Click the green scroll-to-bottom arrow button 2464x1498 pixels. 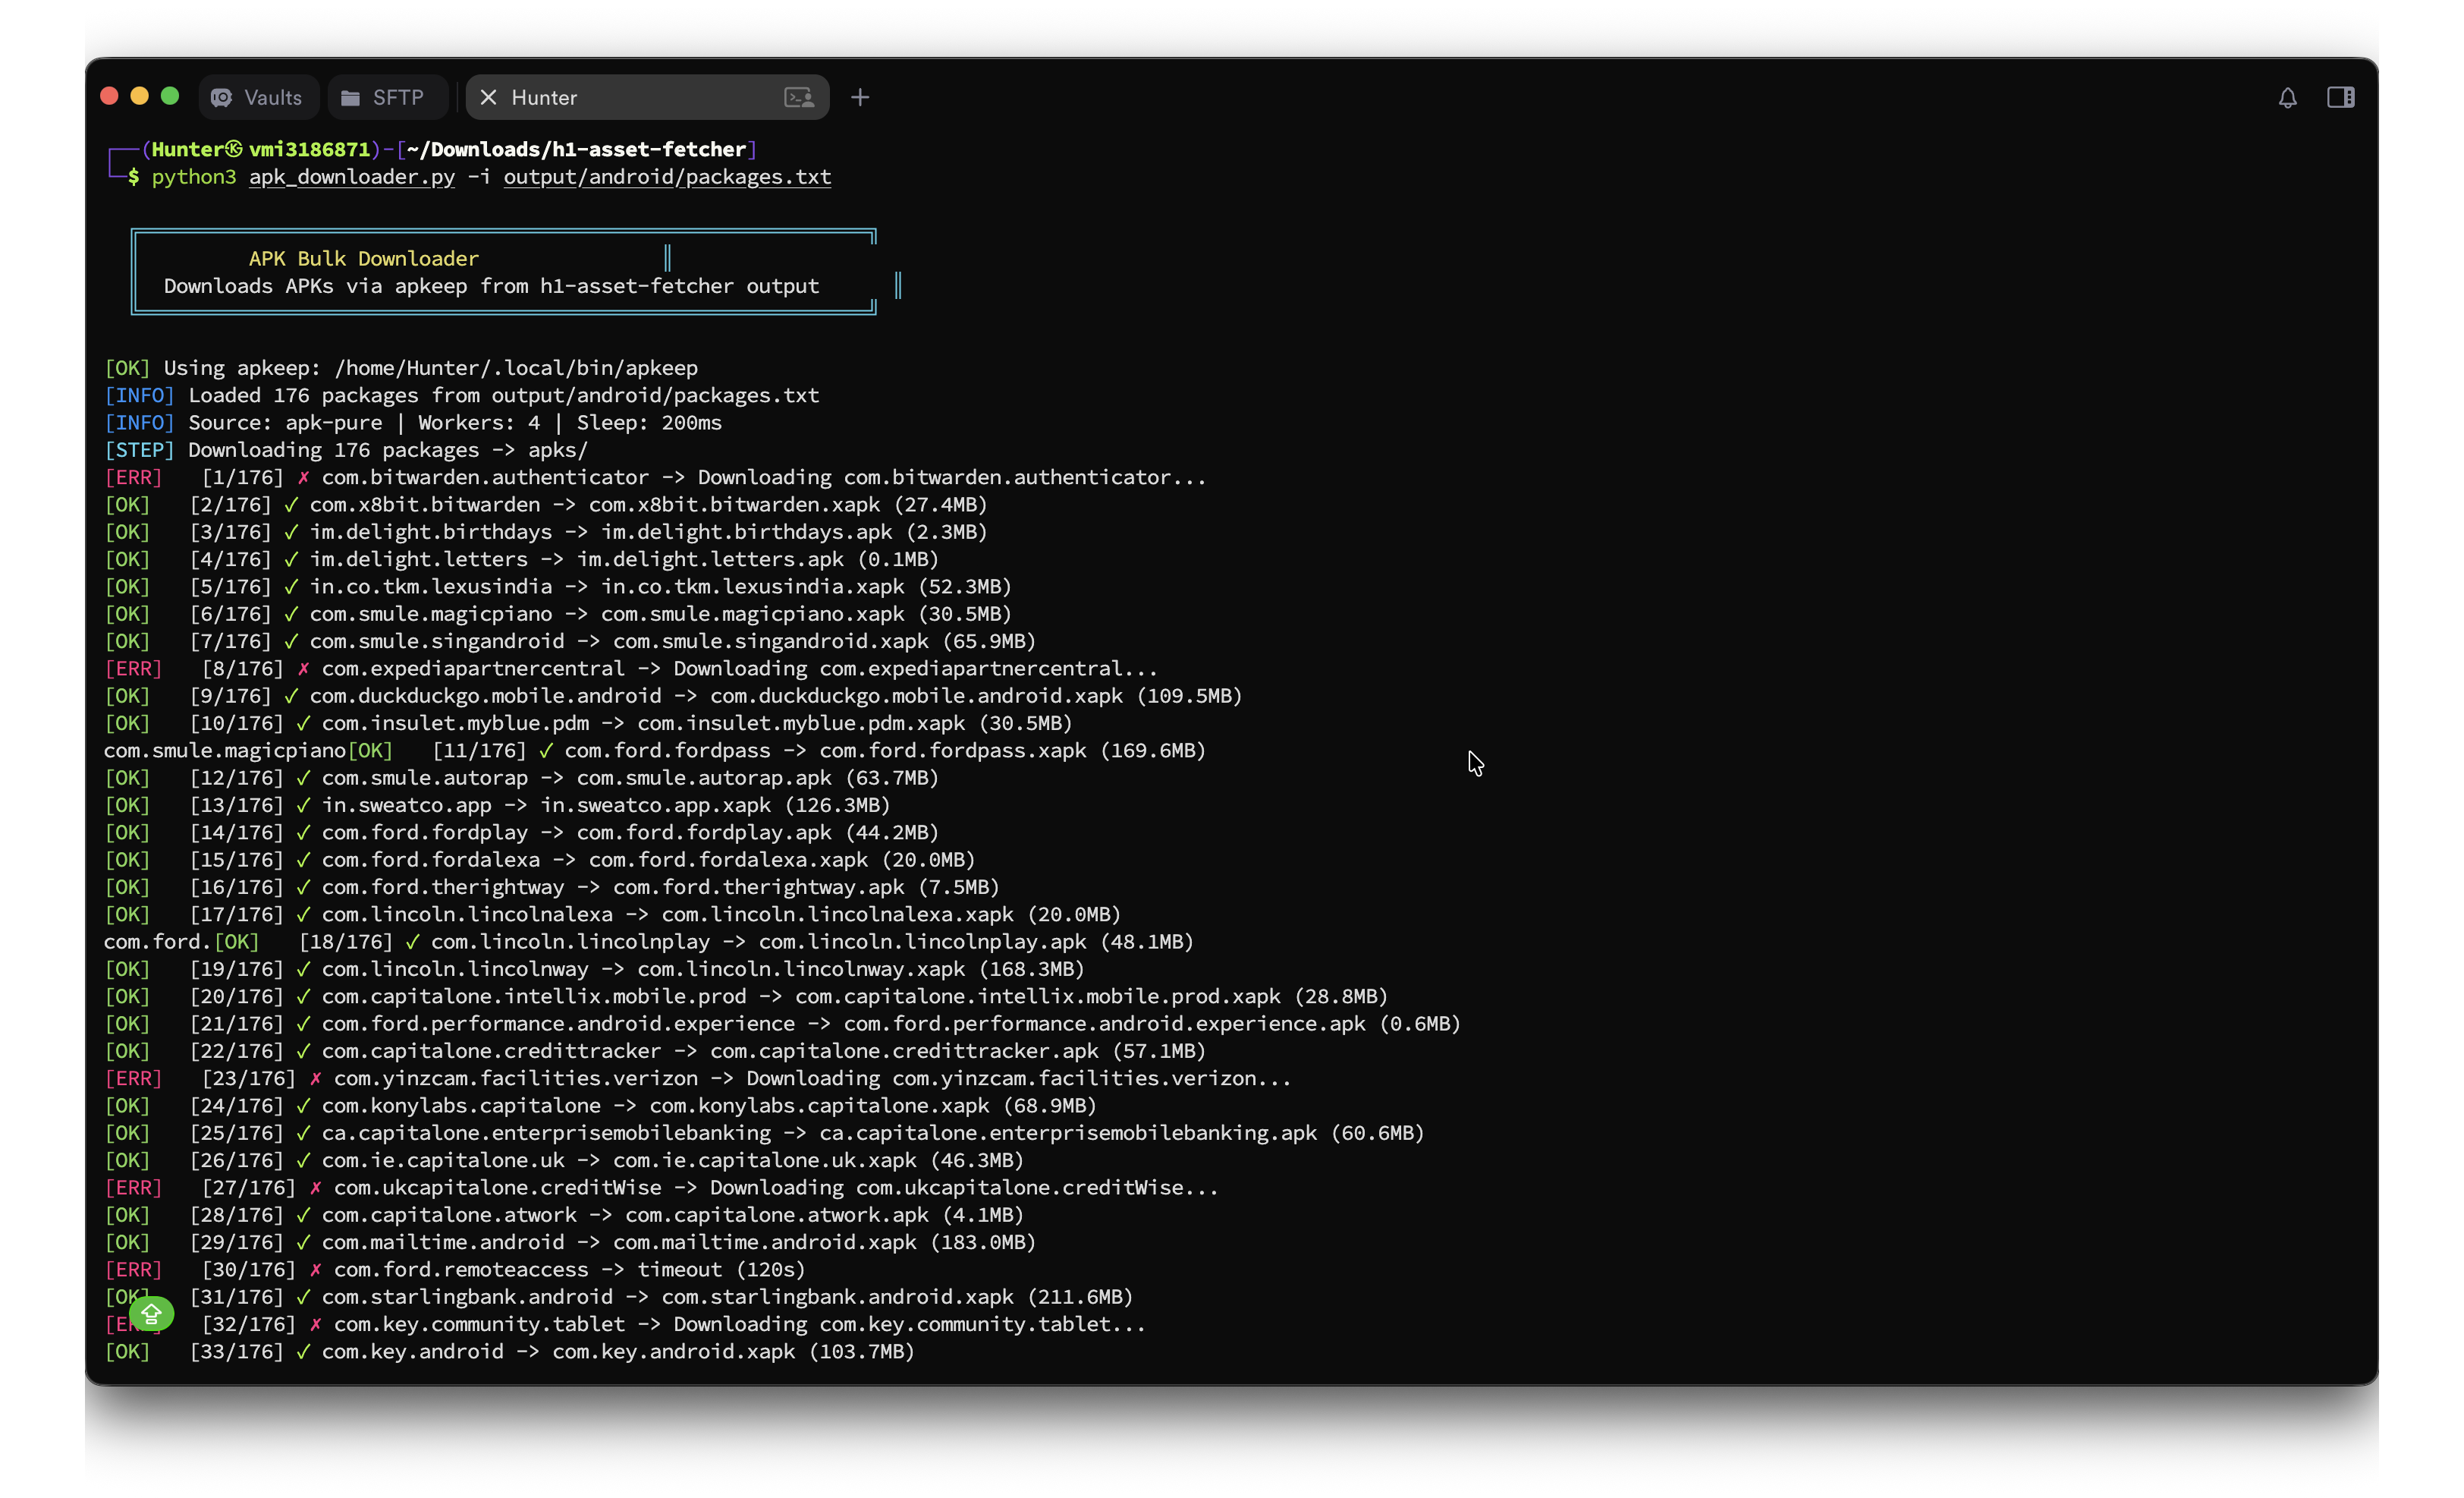[152, 1314]
